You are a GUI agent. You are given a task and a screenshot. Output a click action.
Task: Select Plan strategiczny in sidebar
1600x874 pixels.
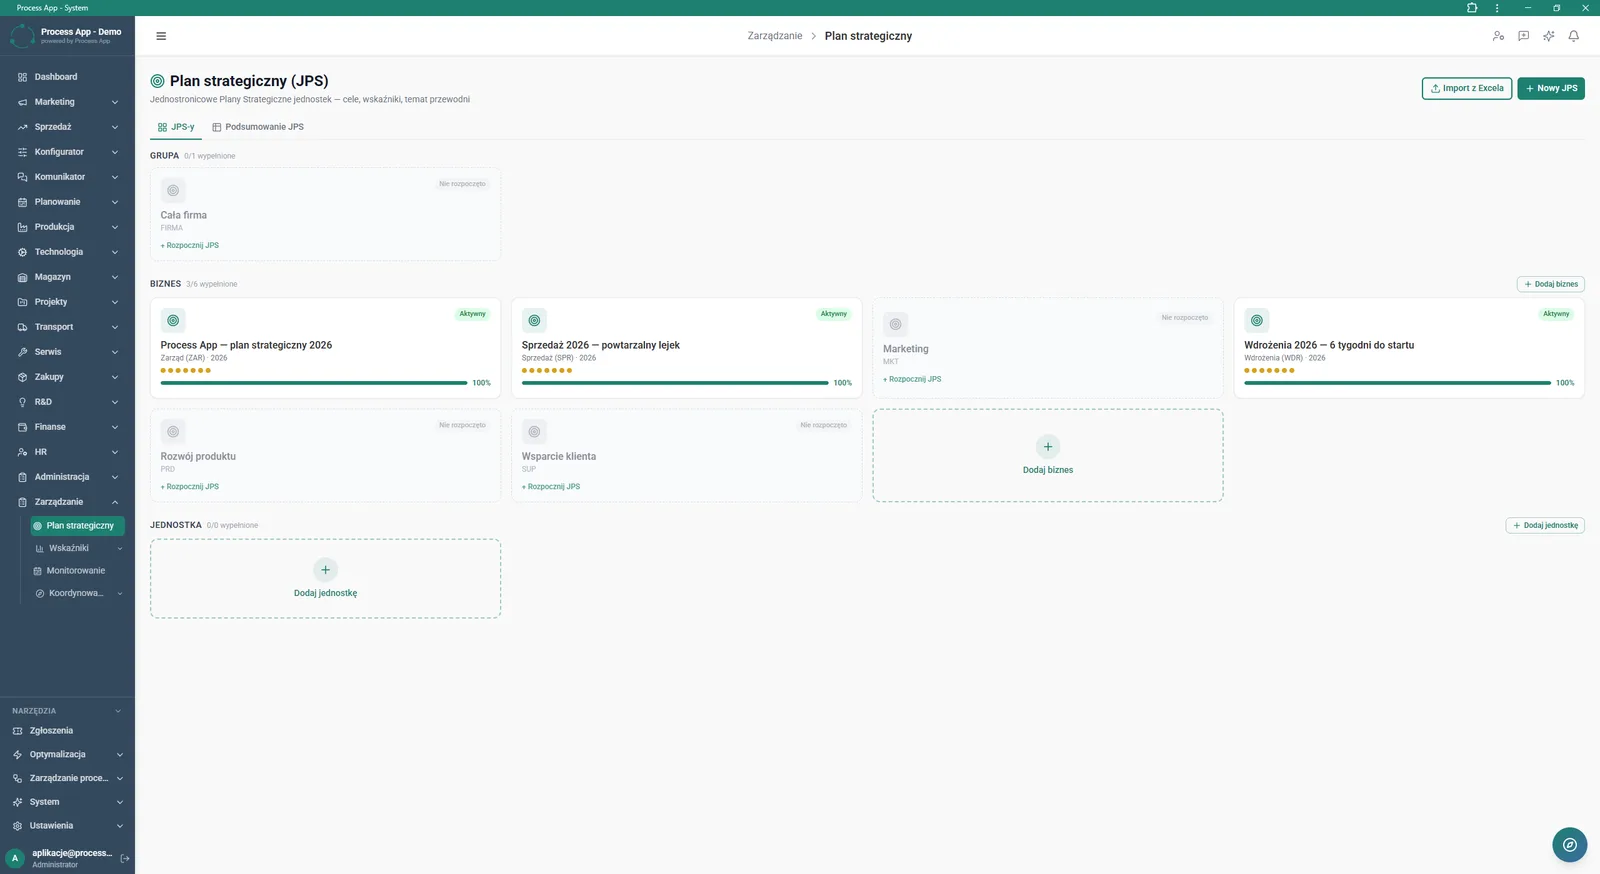pos(78,525)
